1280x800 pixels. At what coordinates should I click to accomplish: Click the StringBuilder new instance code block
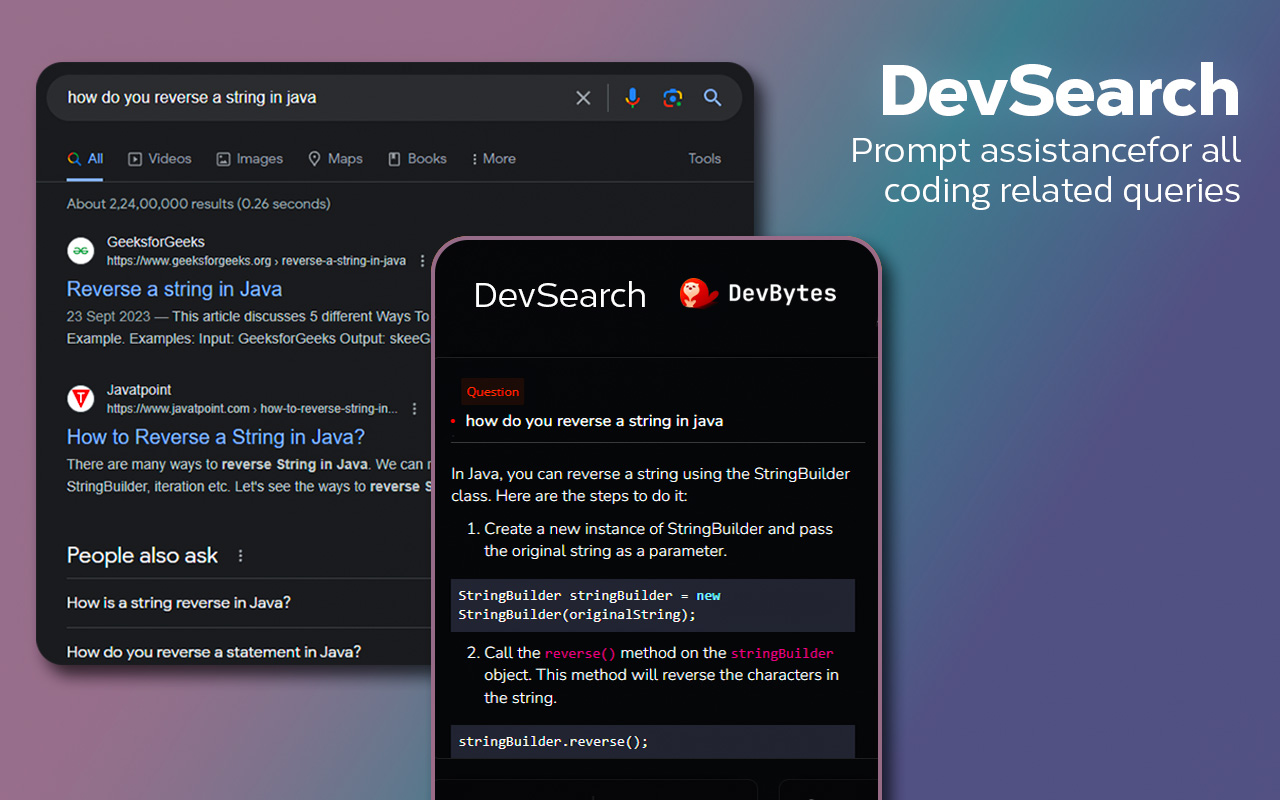(x=653, y=605)
